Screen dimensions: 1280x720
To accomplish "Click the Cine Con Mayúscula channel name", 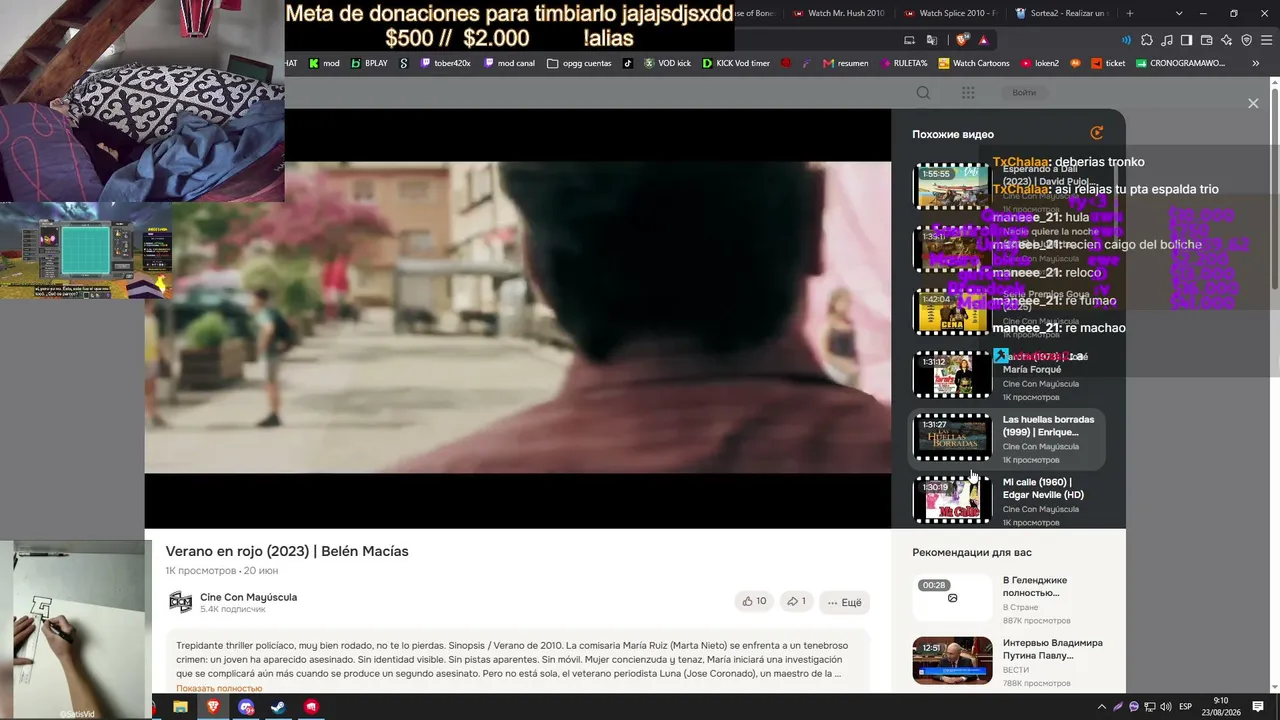I will coord(248,597).
